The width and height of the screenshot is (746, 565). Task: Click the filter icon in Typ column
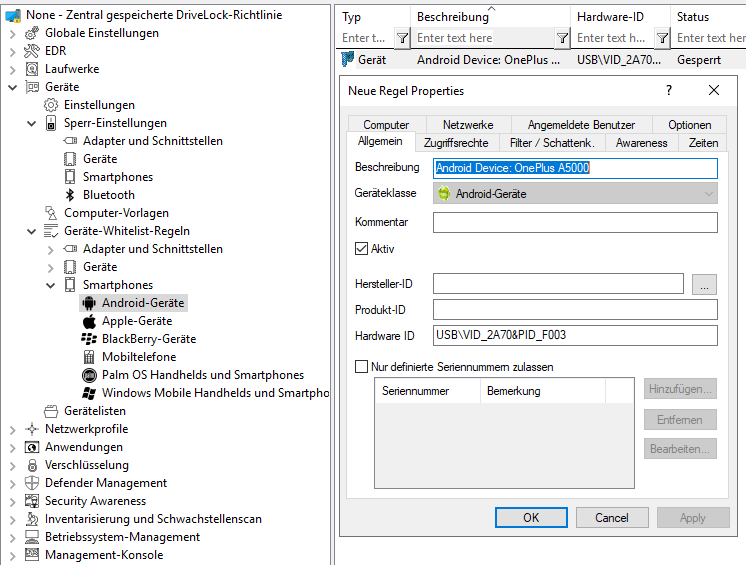click(402, 38)
